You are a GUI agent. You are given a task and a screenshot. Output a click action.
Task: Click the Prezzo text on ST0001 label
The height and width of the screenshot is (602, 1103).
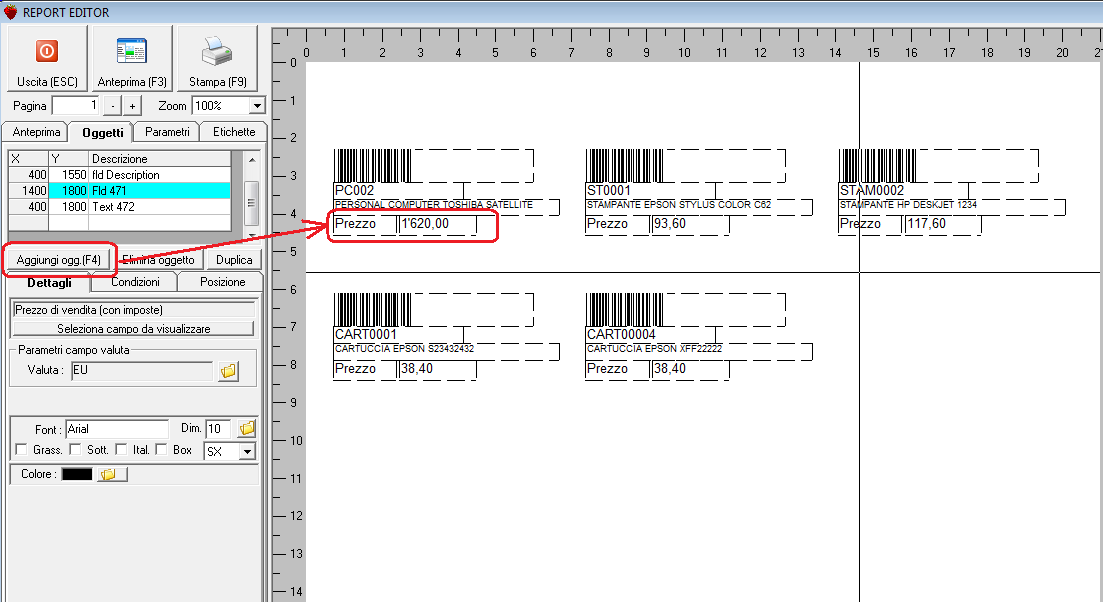pyautogui.click(x=607, y=224)
